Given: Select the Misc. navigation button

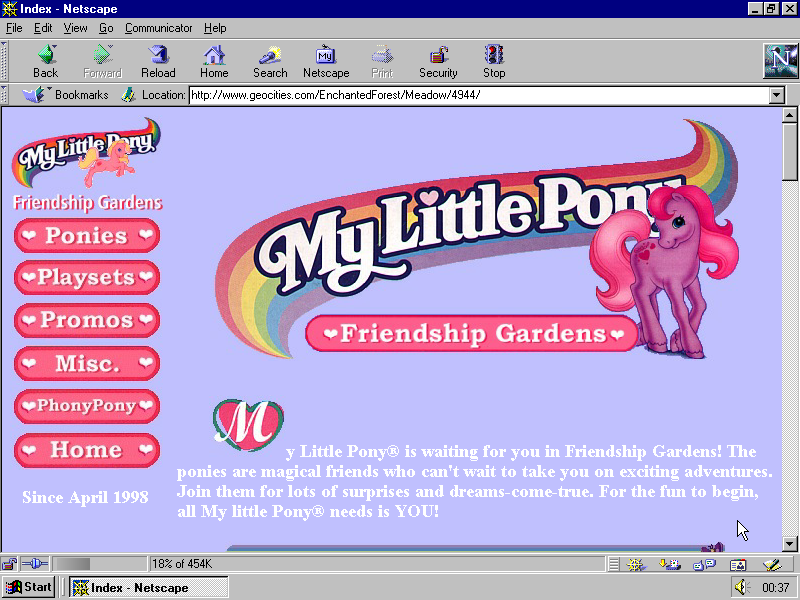Looking at the screenshot, I should (87, 363).
